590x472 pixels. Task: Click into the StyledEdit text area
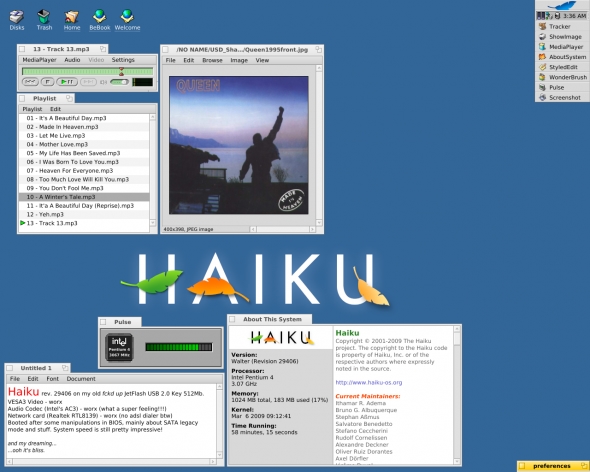111,421
